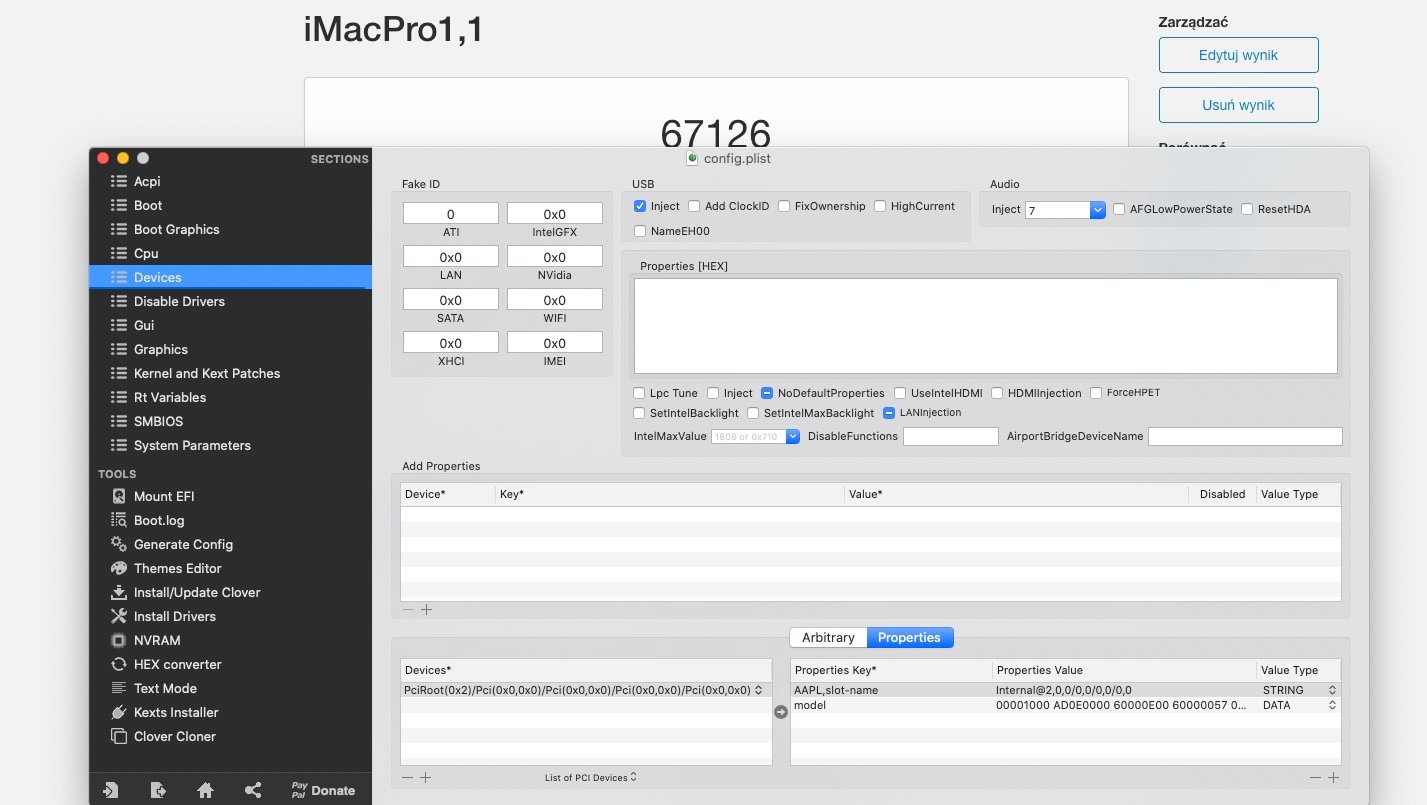
Task: Toggle the AFGLowPowerState checkbox
Action: [x=1119, y=209]
